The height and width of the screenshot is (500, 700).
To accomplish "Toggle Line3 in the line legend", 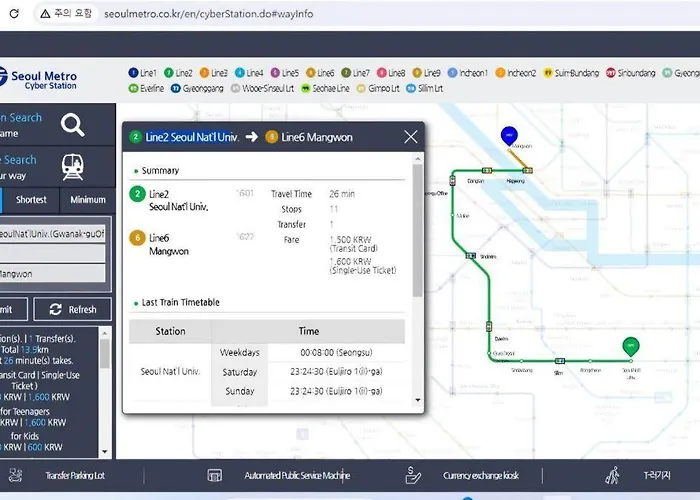I will (x=213, y=73).
